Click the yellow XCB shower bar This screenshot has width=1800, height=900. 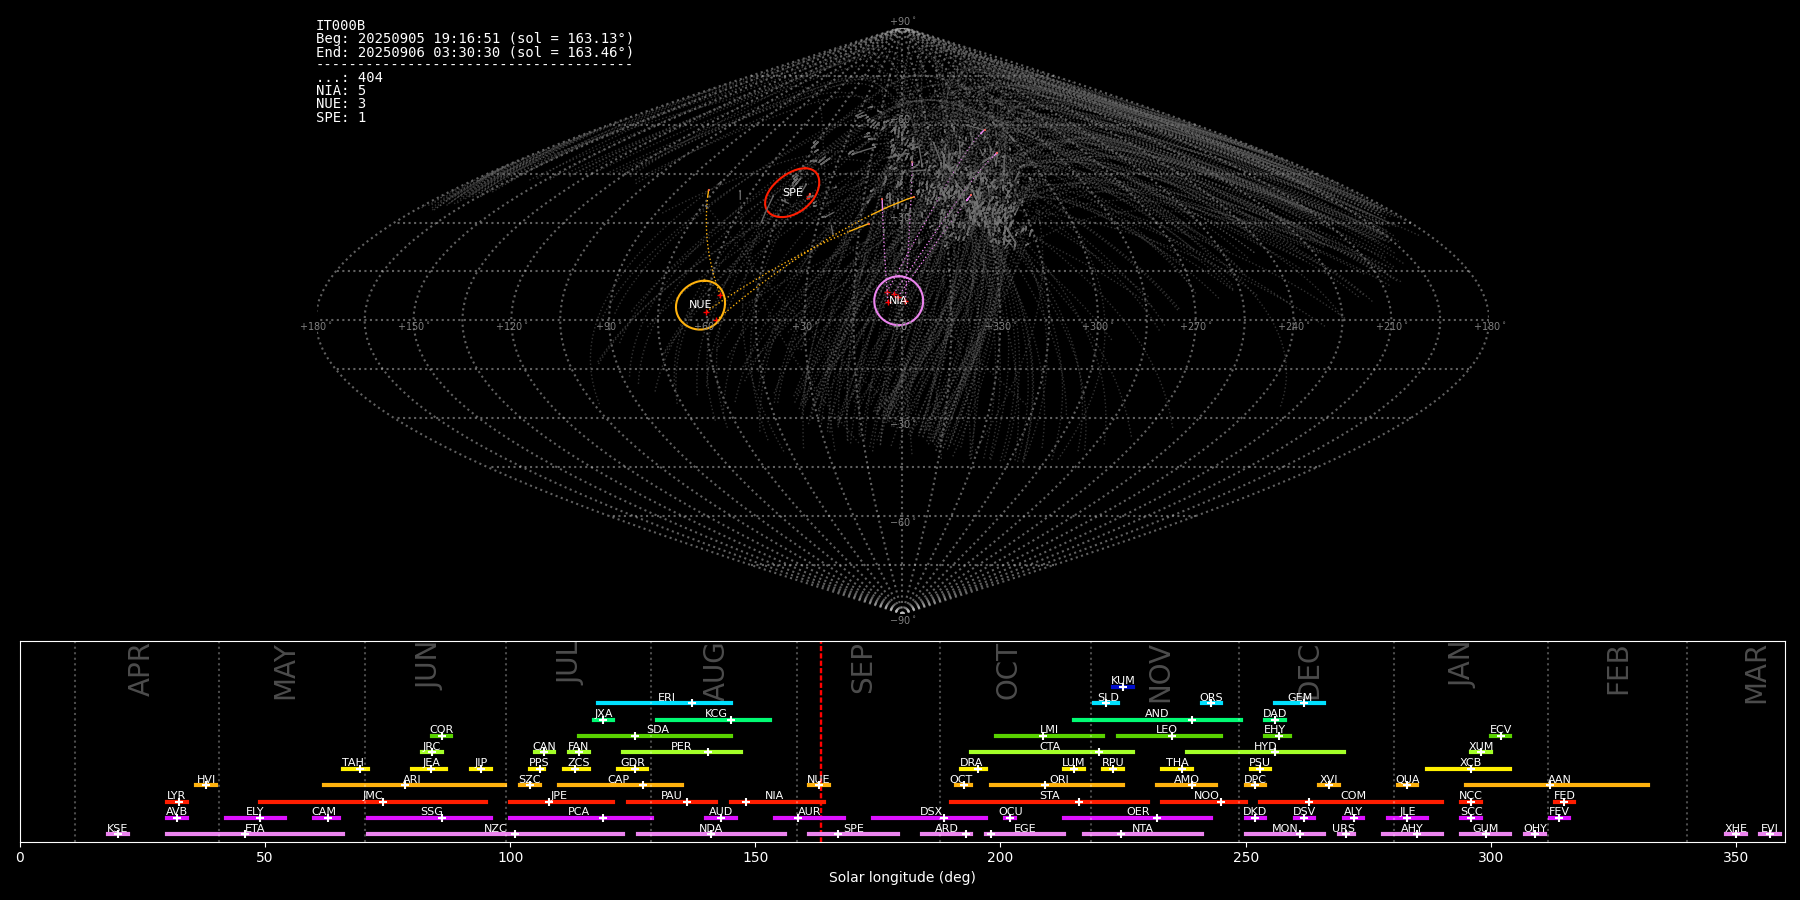[x=1468, y=769]
